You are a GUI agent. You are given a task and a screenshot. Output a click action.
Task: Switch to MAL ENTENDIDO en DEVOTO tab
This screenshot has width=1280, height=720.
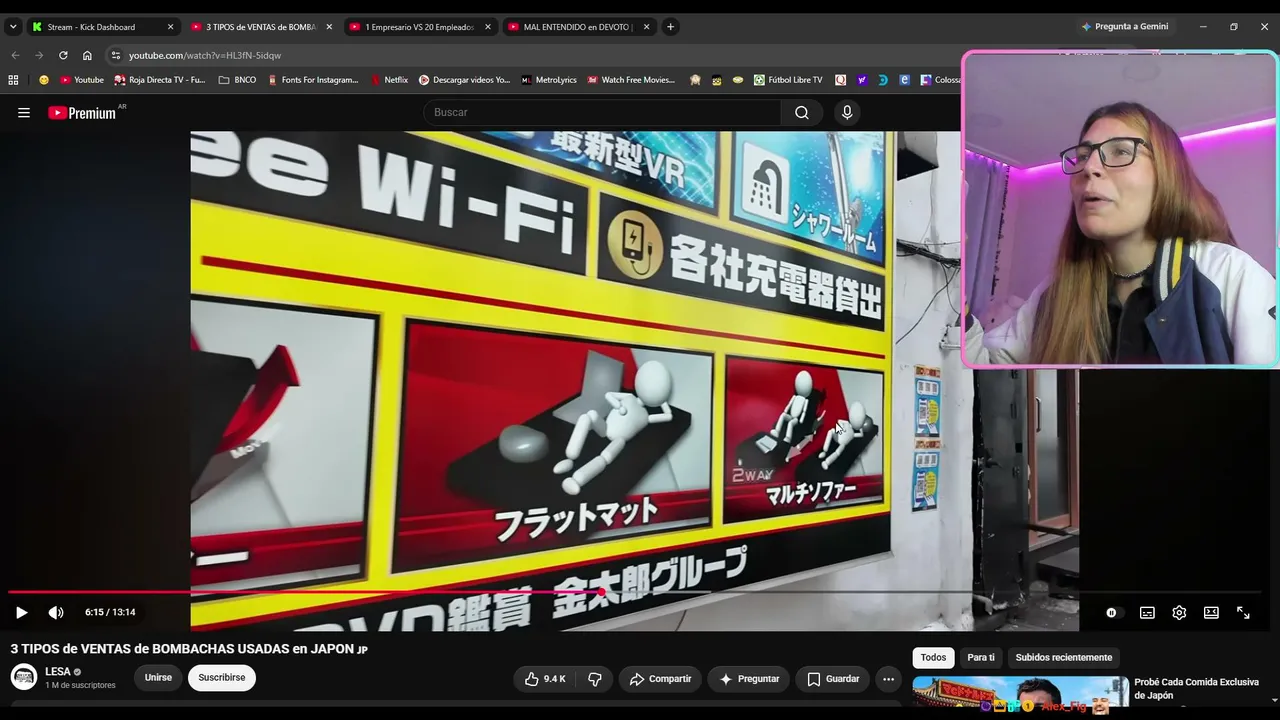point(578,27)
